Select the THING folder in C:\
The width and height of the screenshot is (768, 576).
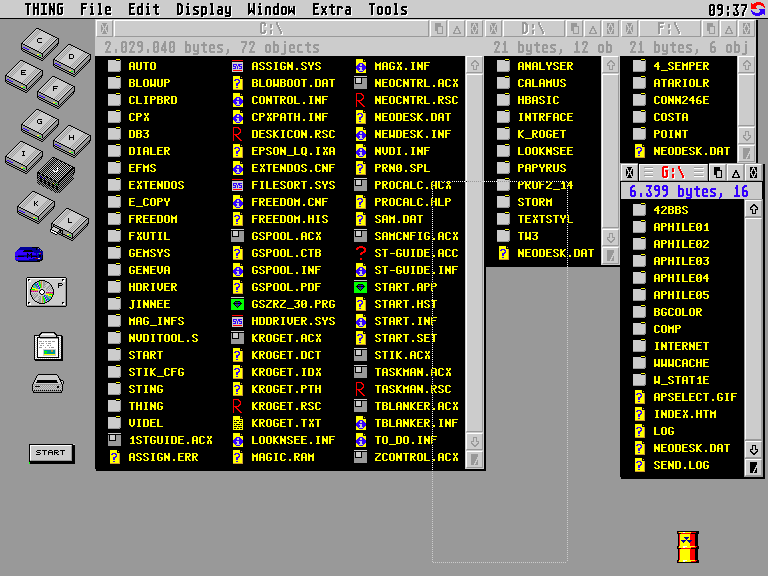[136, 406]
